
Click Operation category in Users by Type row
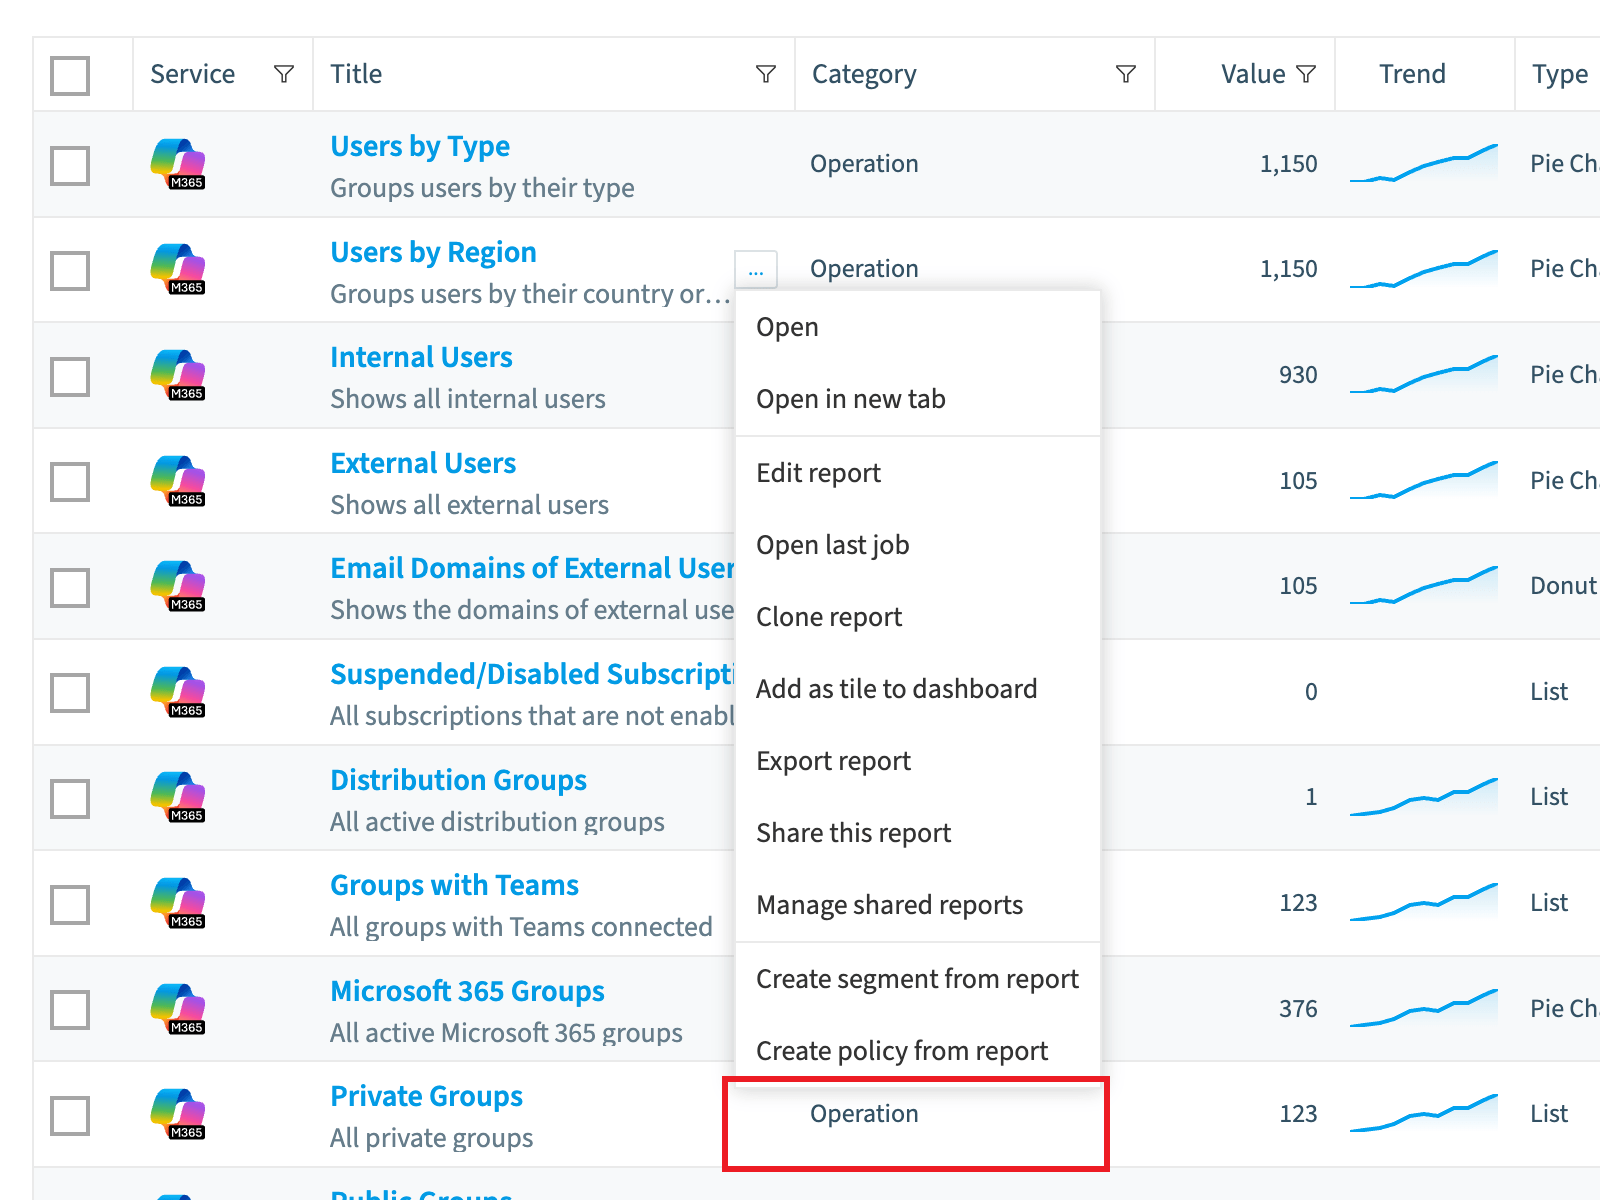pos(864,164)
